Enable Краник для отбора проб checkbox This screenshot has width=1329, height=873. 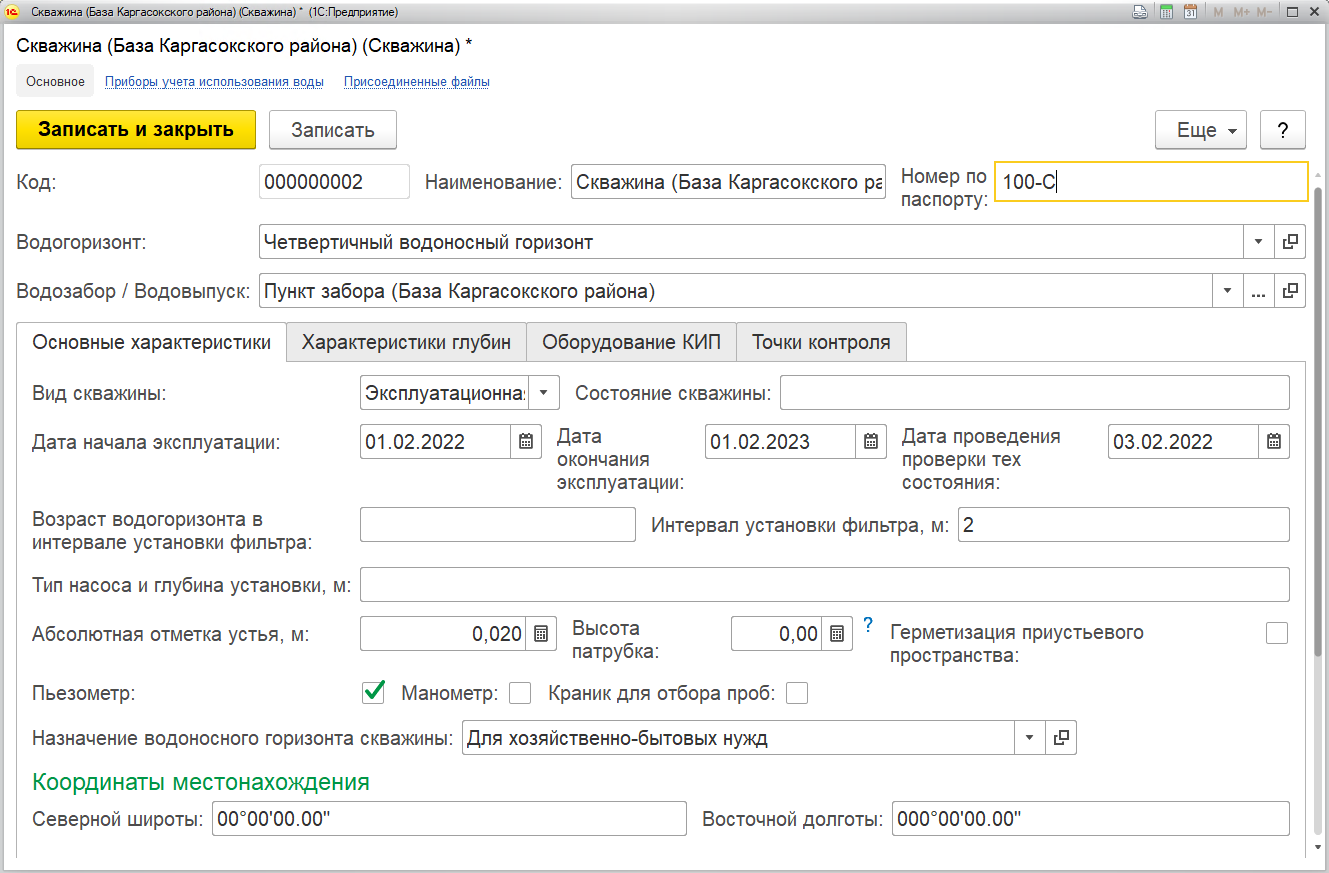tap(797, 692)
